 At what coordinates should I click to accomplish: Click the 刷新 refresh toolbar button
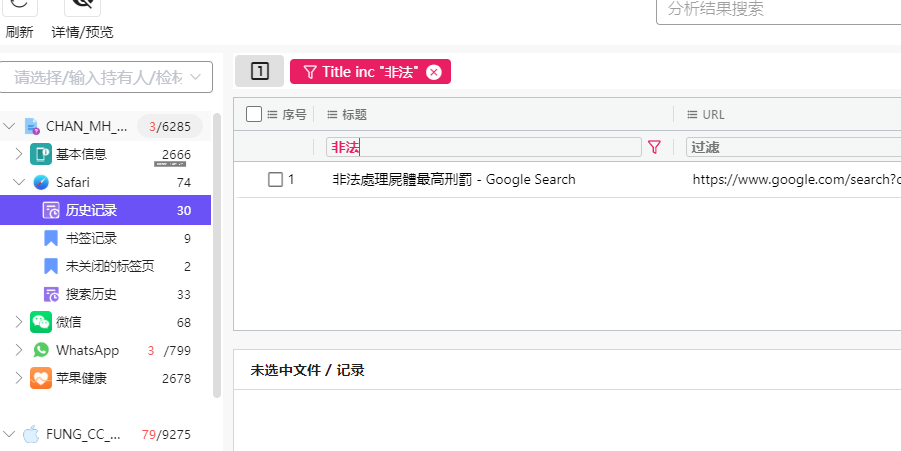click(x=19, y=20)
